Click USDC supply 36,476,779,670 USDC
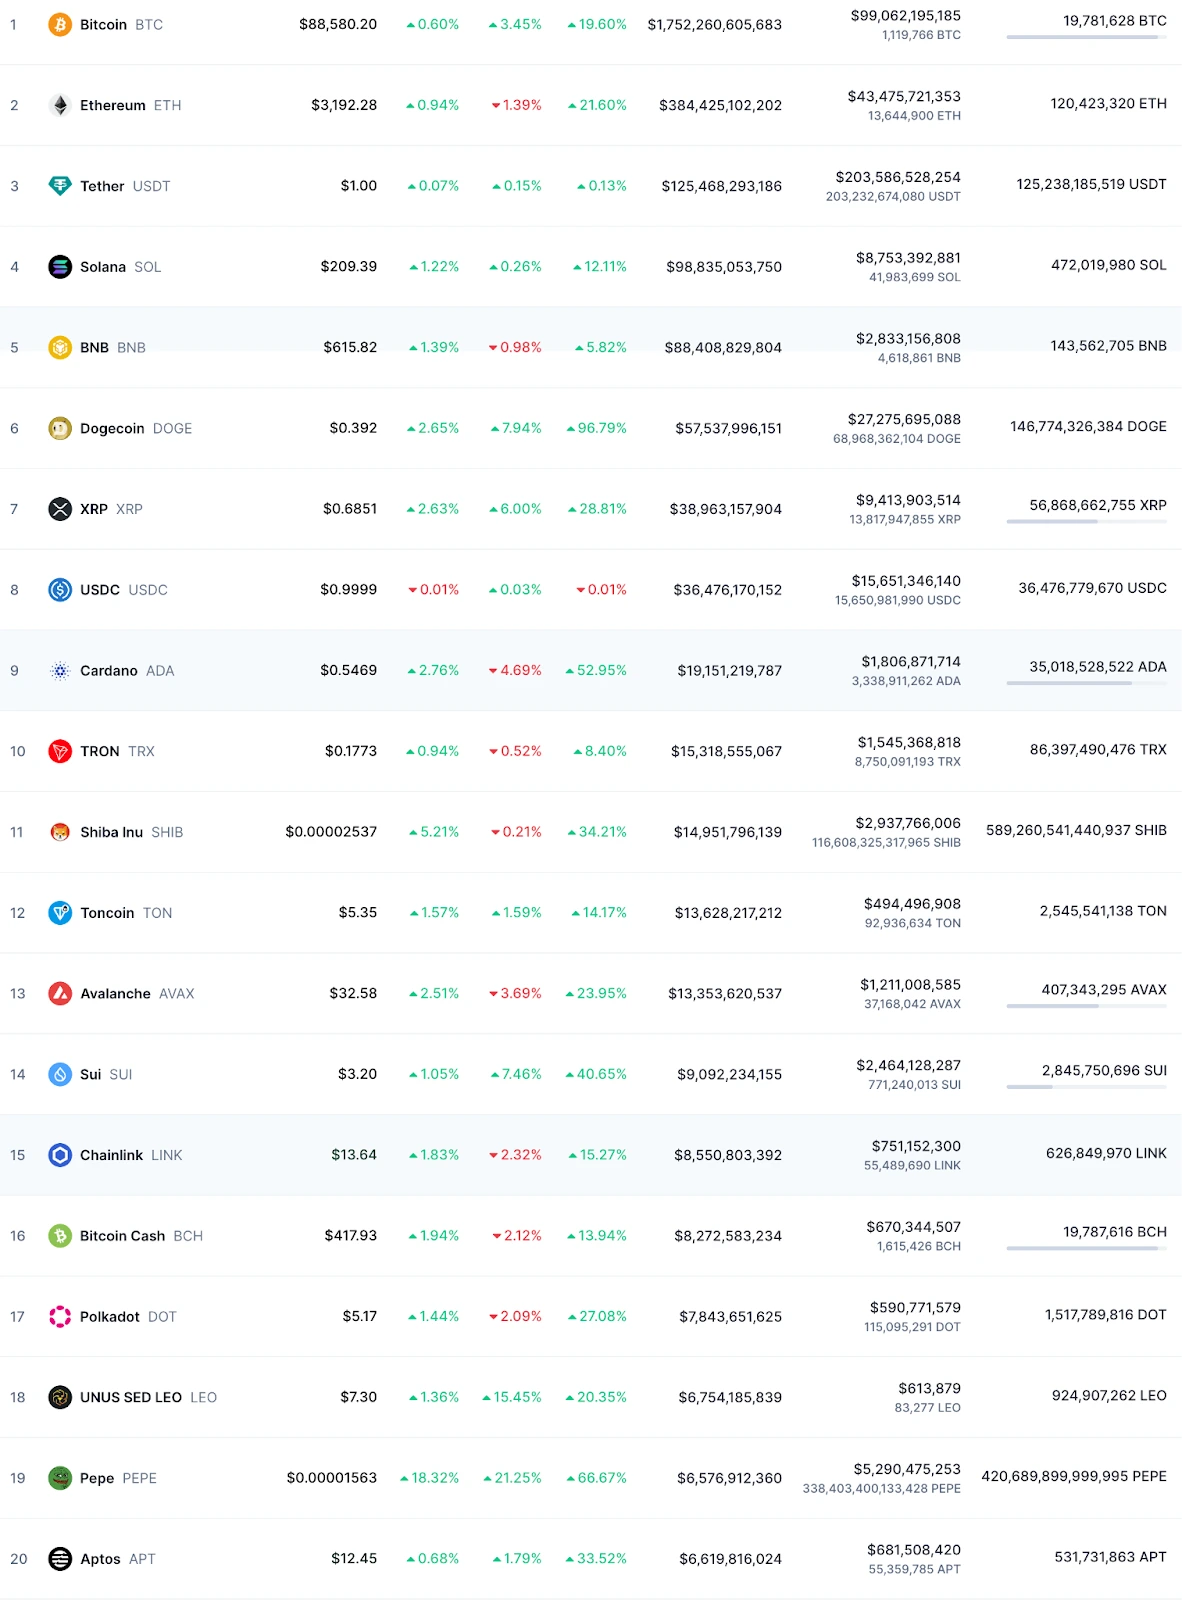This screenshot has height=1600, width=1182. point(1092,588)
